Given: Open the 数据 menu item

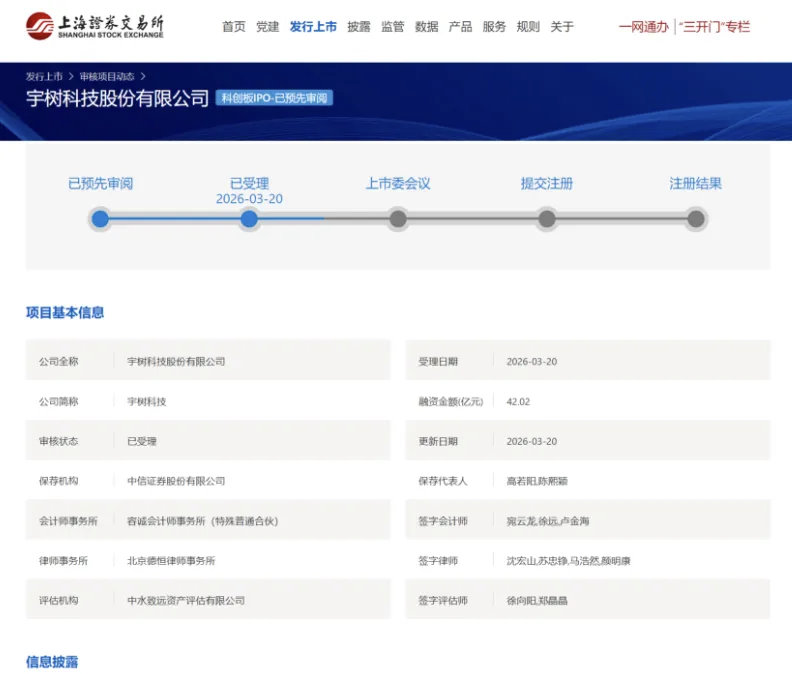Looking at the screenshot, I should pyautogui.click(x=426, y=27).
